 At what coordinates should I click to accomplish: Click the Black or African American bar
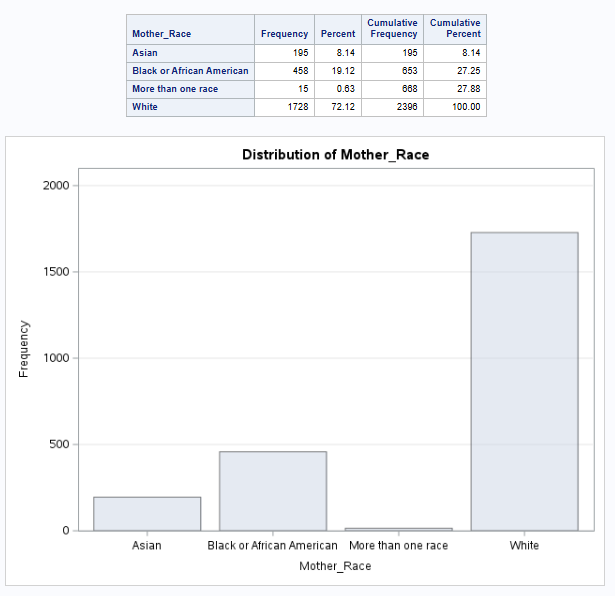[273, 491]
